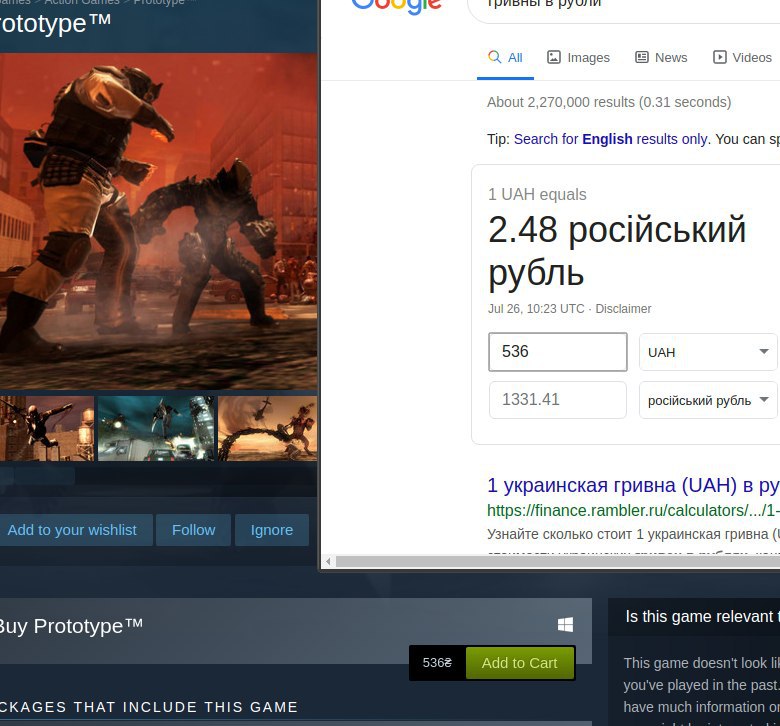
Task: Select the blue street explosion thumbnail
Action: coord(156,428)
